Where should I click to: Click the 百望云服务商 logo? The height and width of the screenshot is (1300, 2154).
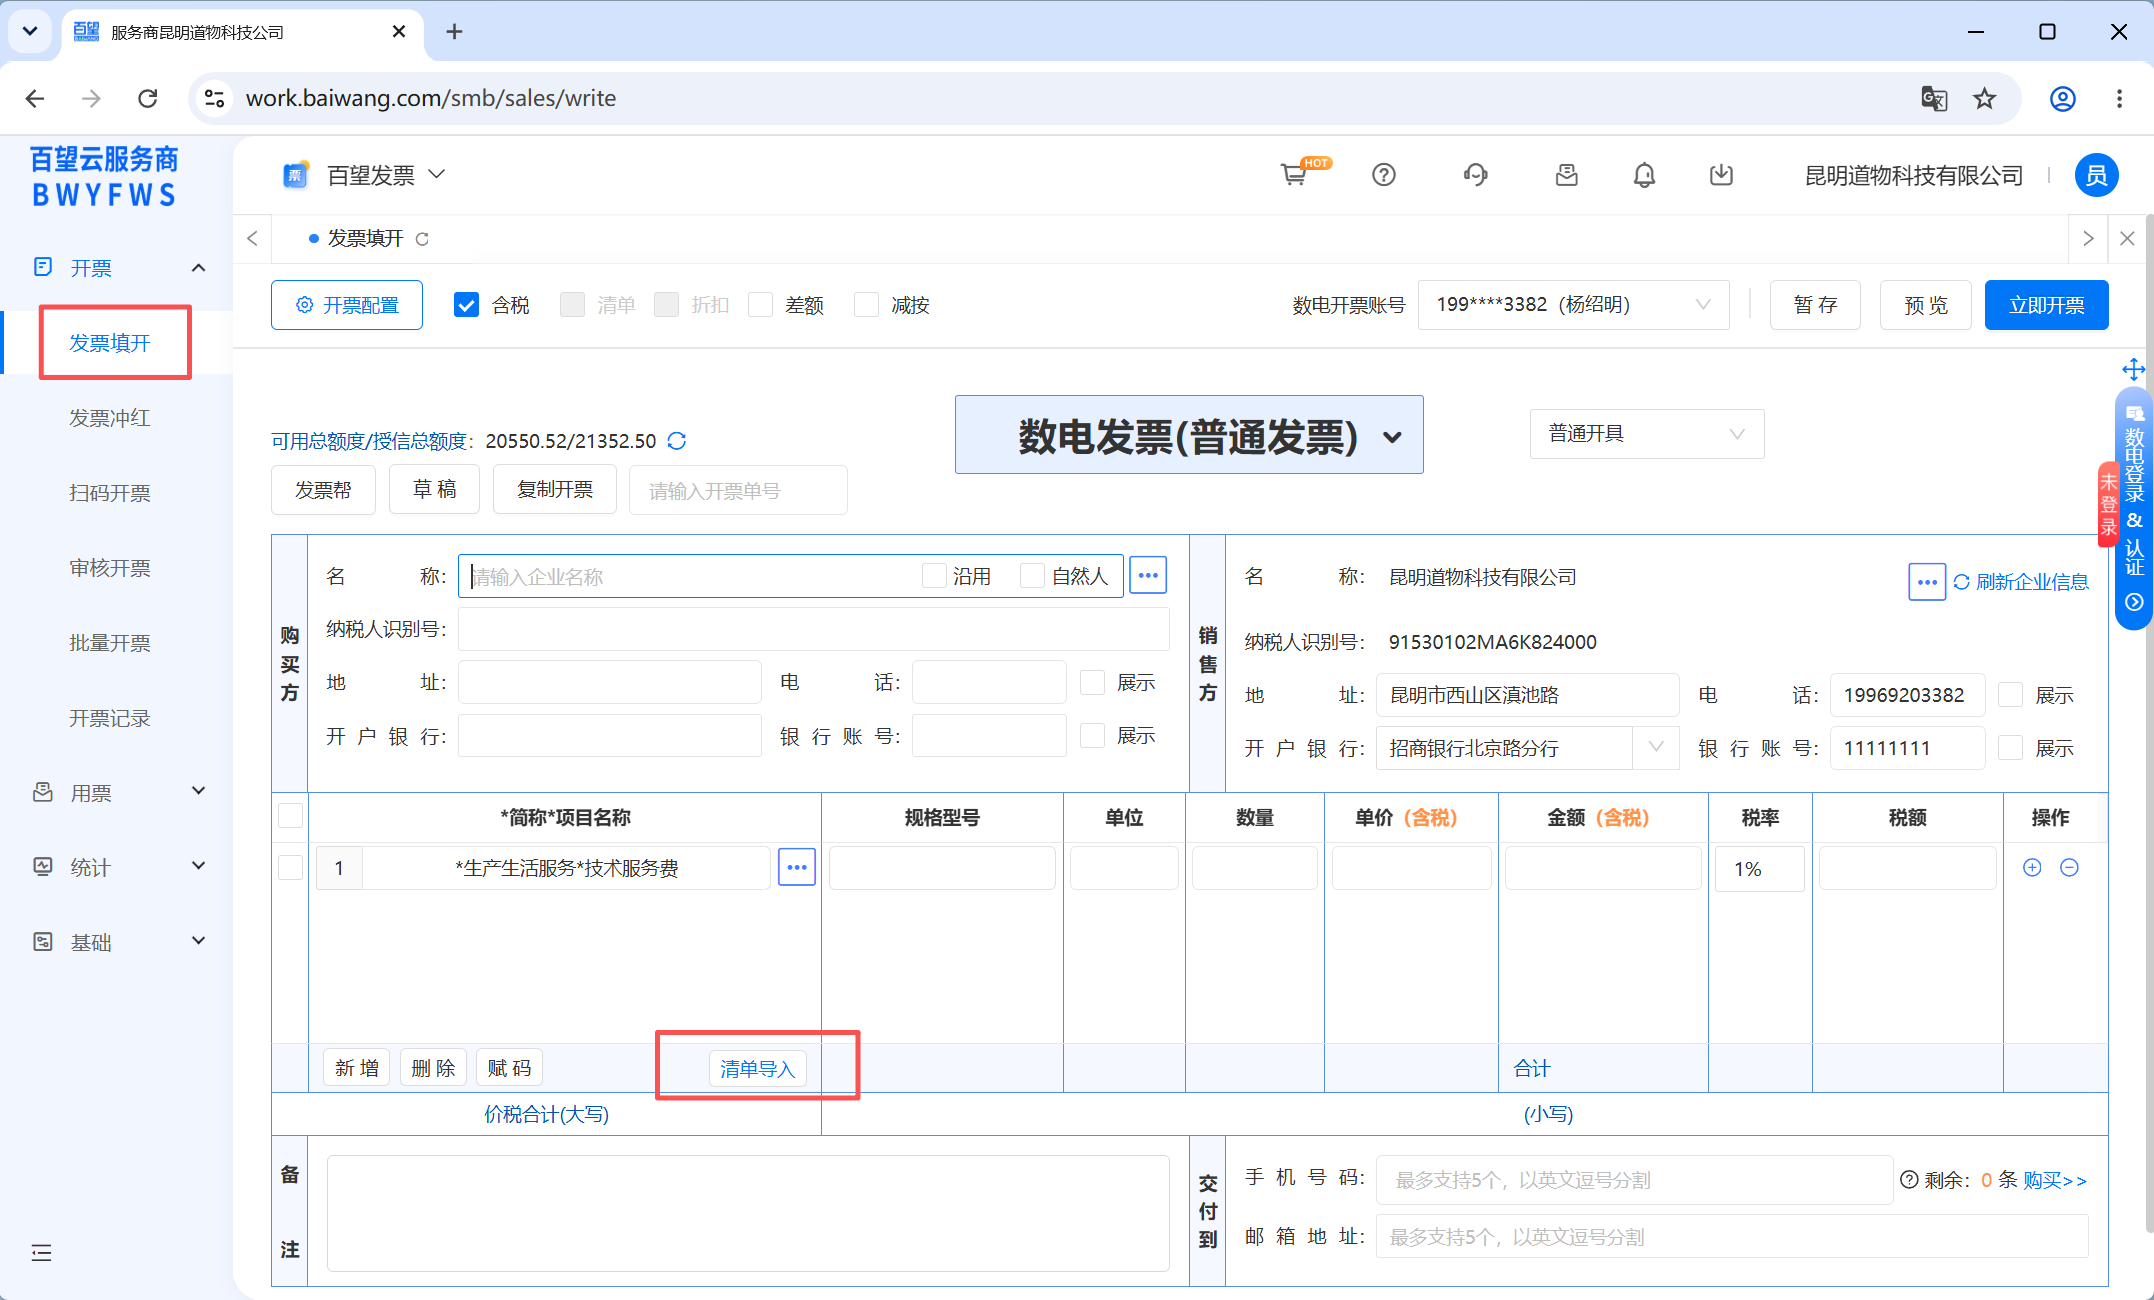104,176
